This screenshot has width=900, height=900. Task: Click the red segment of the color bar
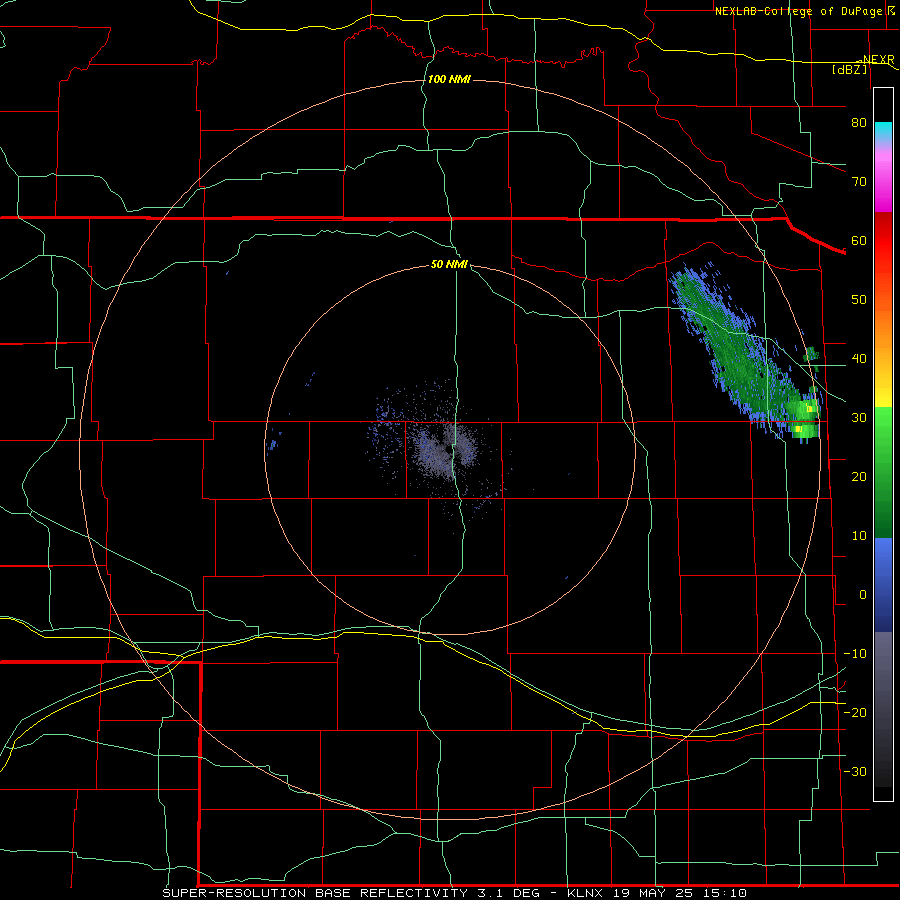[x=883, y=241]
